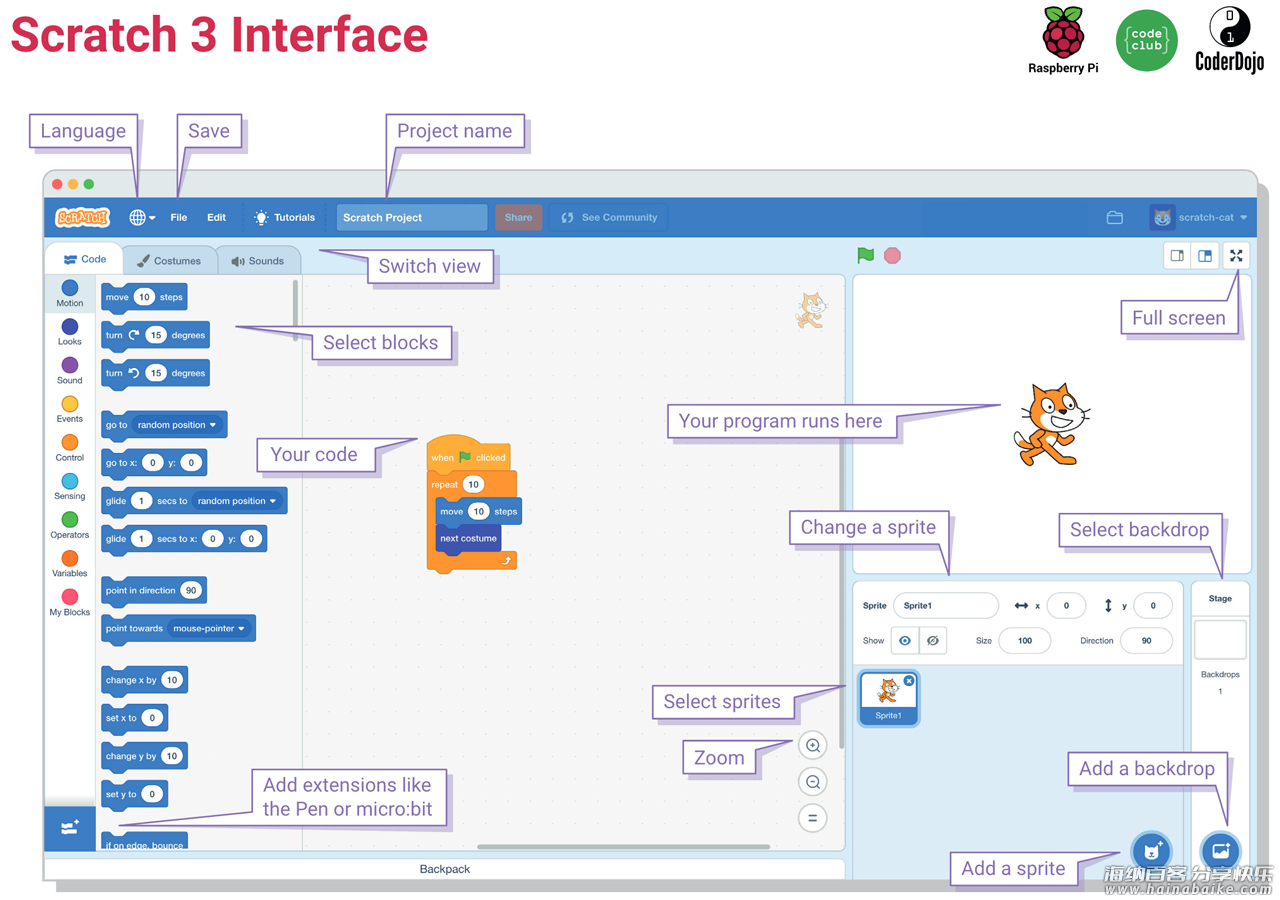Click the sprite y position field

point(1153,606)
